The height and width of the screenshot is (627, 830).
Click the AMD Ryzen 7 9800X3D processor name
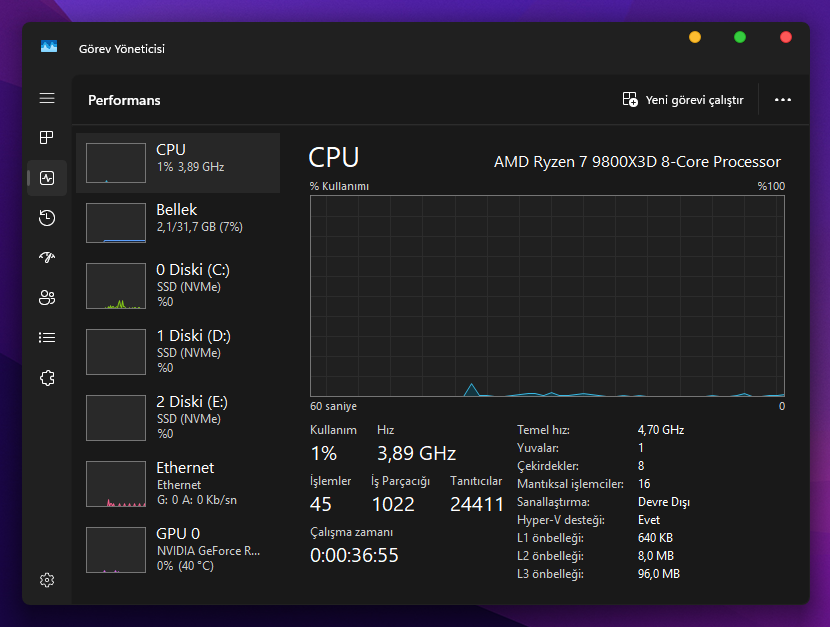click(x=637, y=161)
